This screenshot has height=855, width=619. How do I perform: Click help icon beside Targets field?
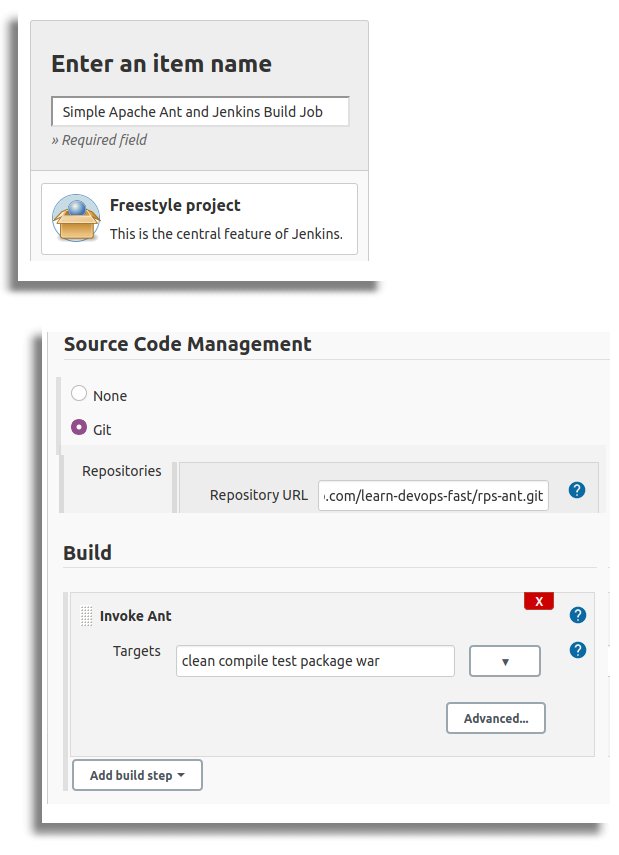click(x=577, y=650)
